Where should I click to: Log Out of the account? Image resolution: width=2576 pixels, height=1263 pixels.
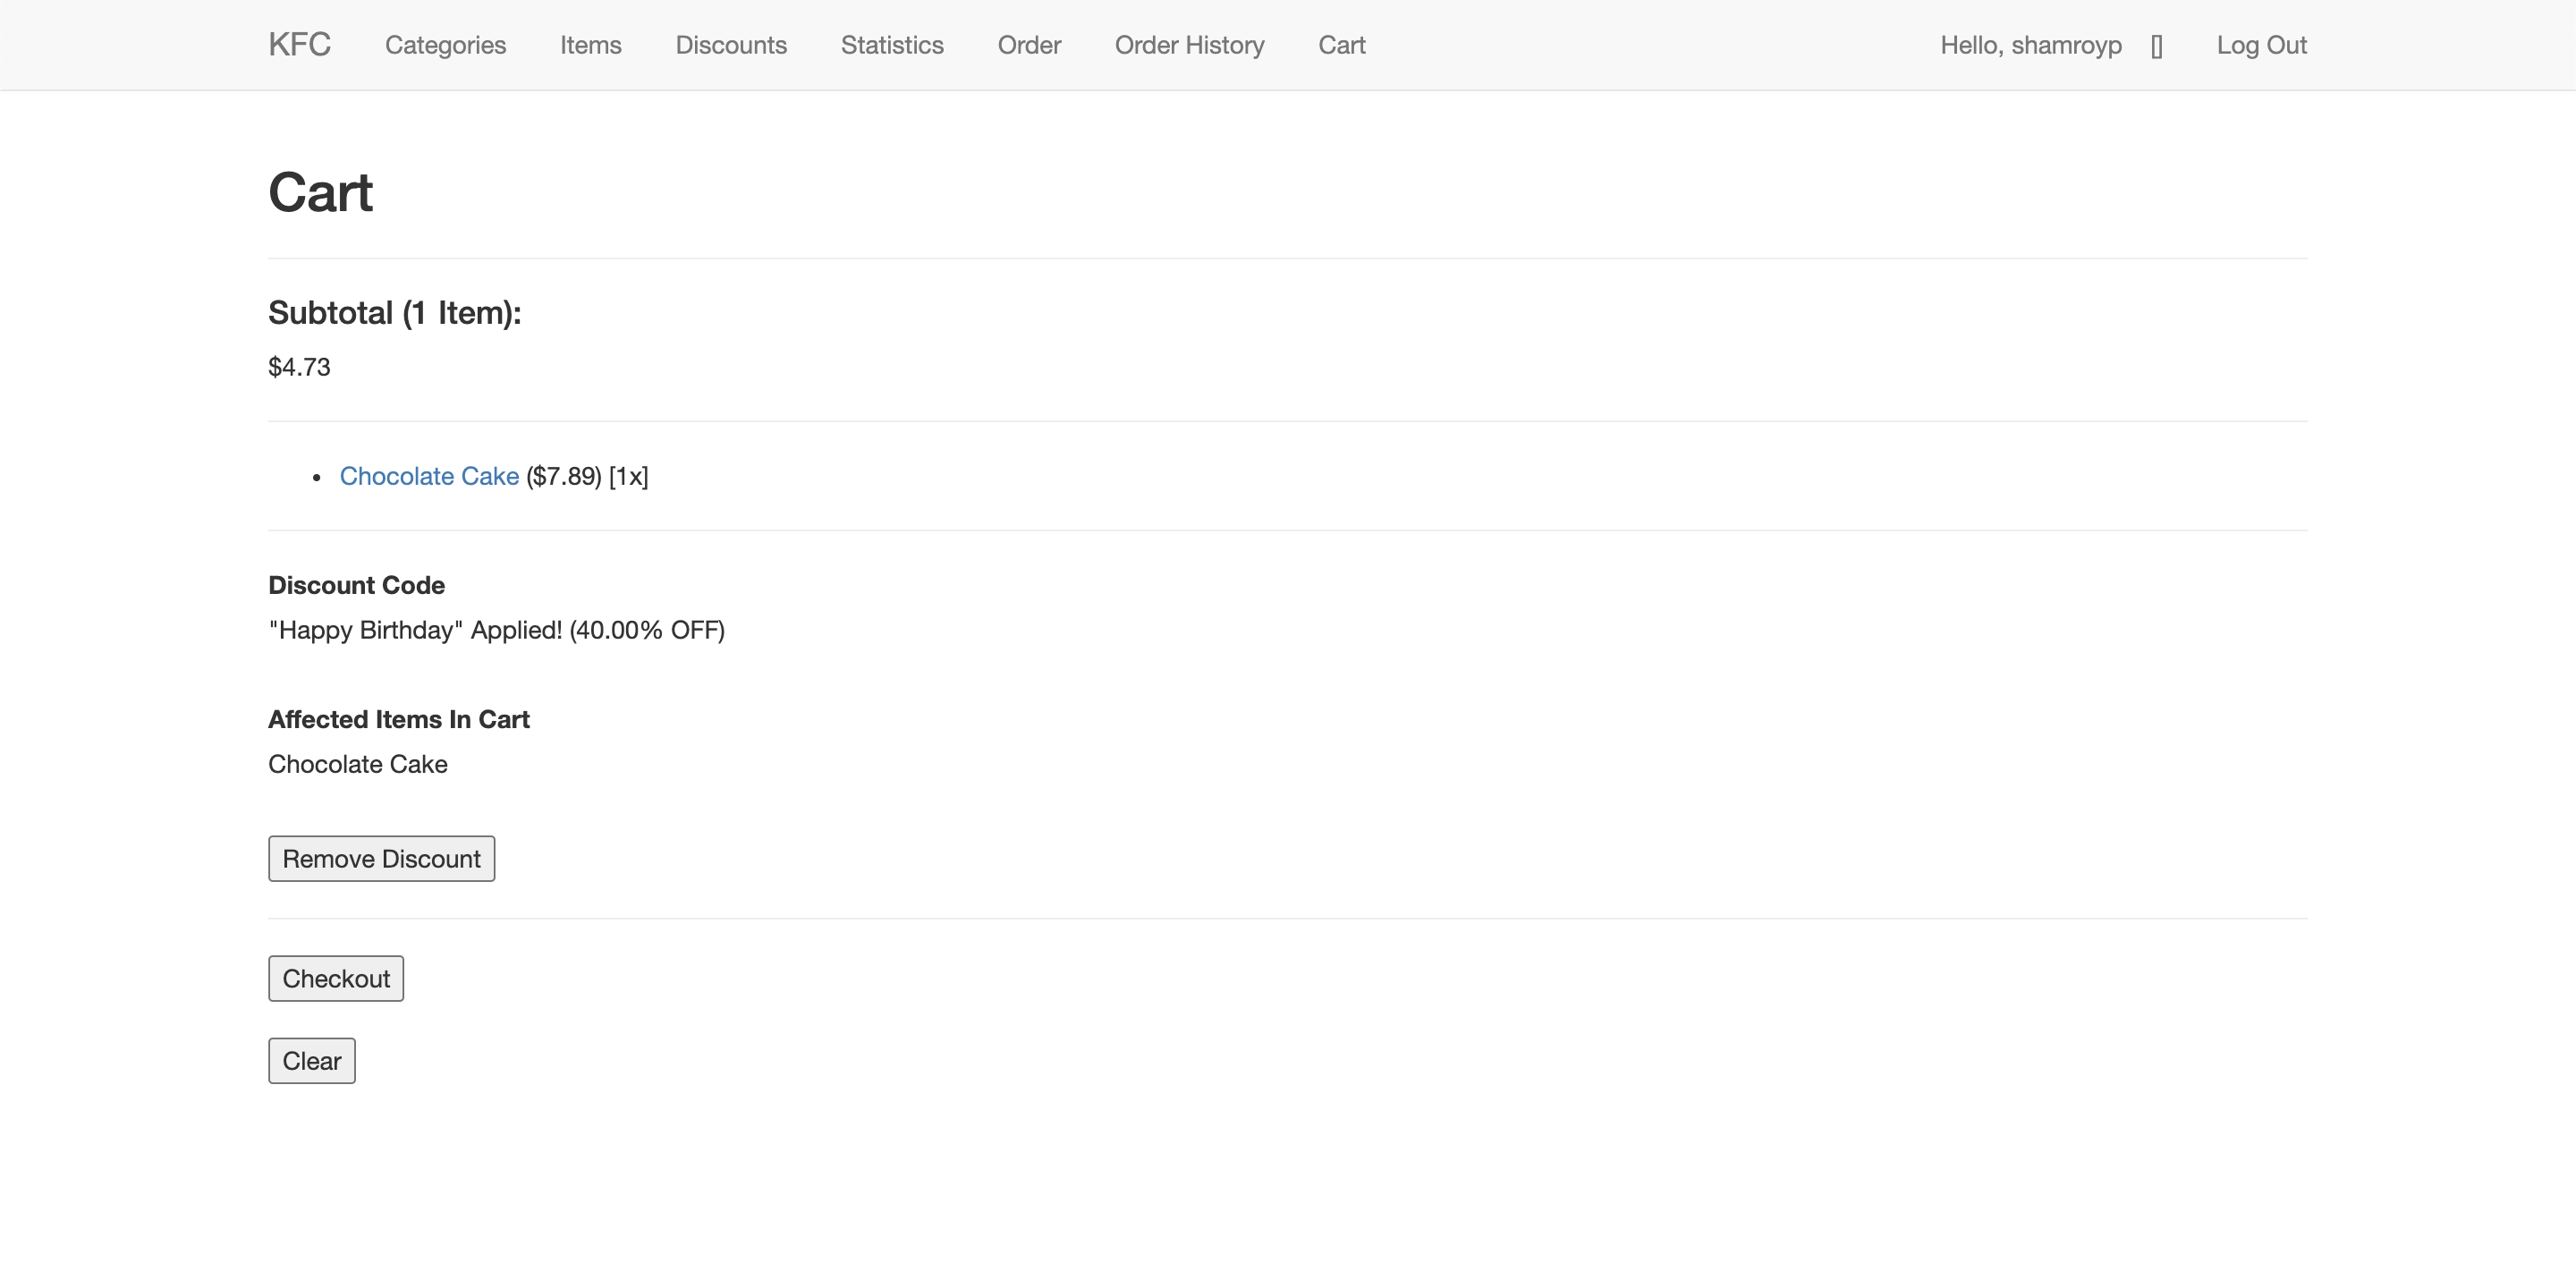tap(2261, 45)
